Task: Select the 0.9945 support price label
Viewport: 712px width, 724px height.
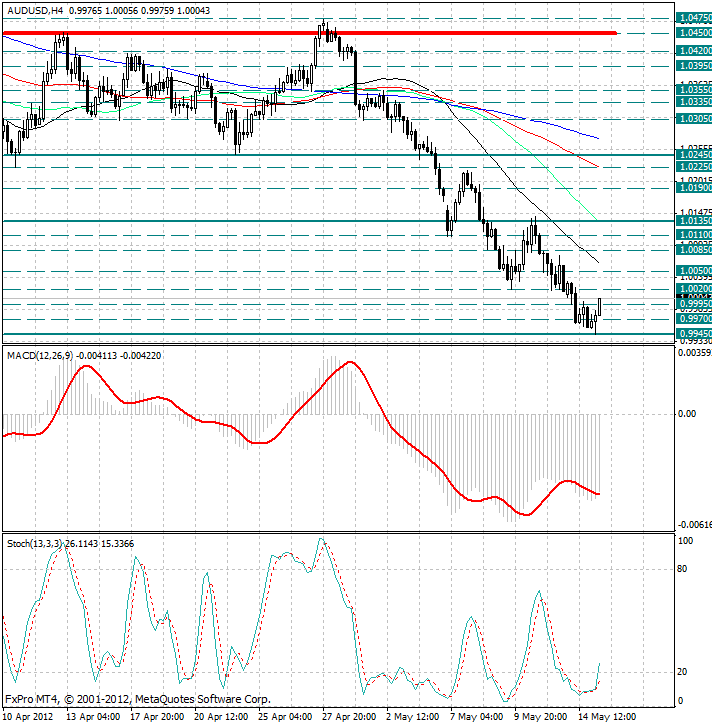Action: click(x=693, y=333)
